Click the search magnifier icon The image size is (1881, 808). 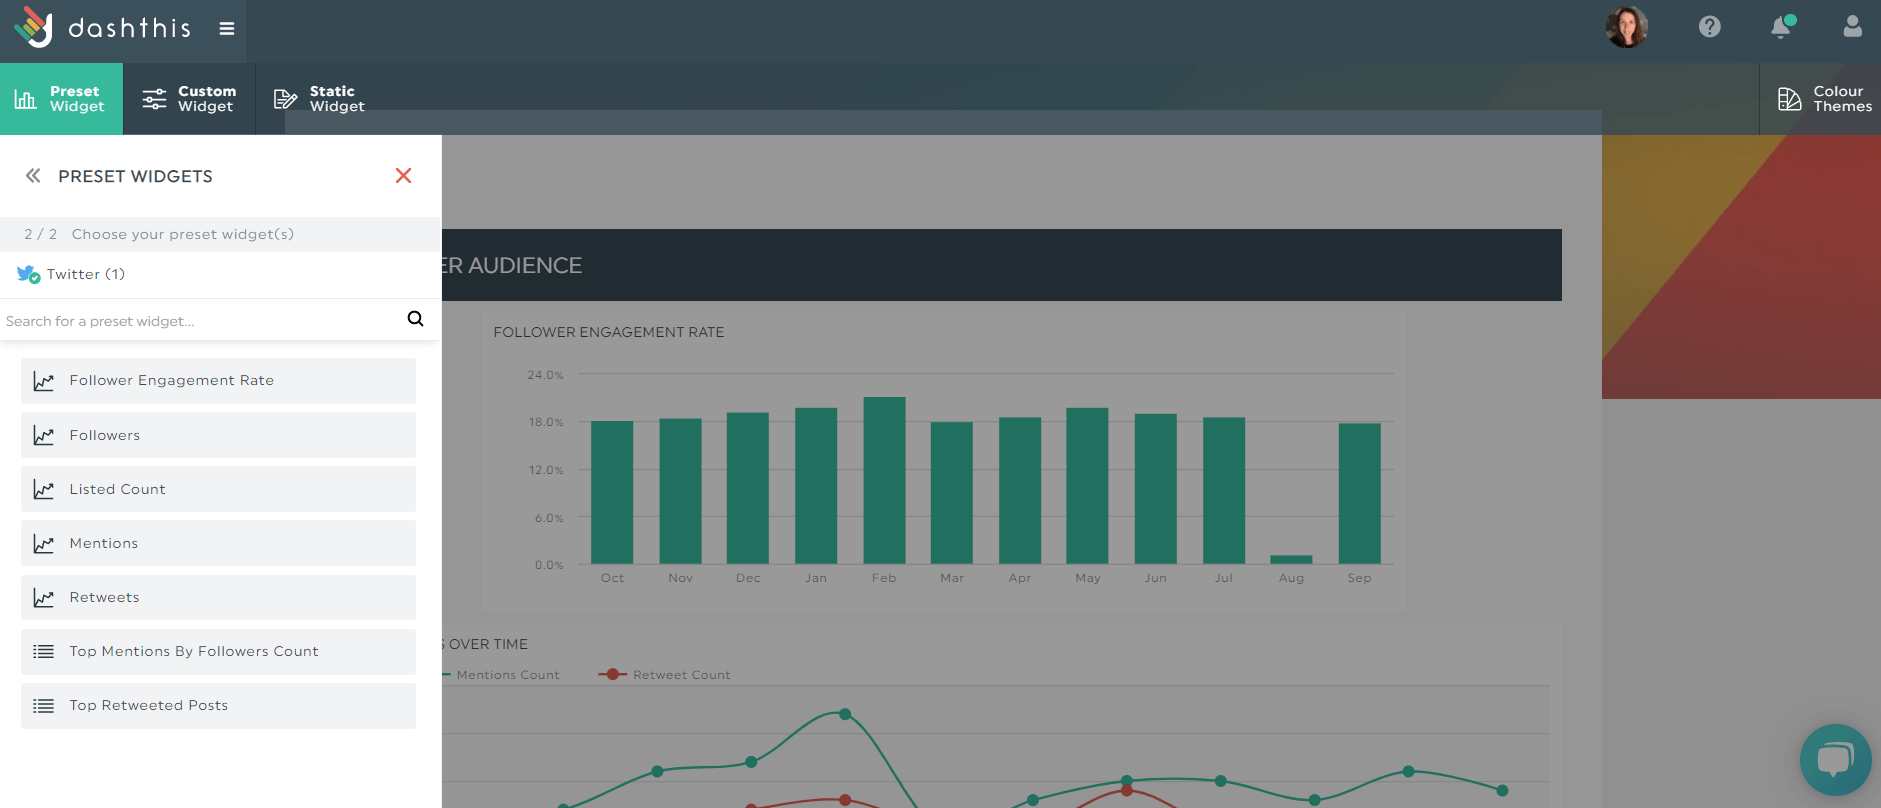[415, 319]
